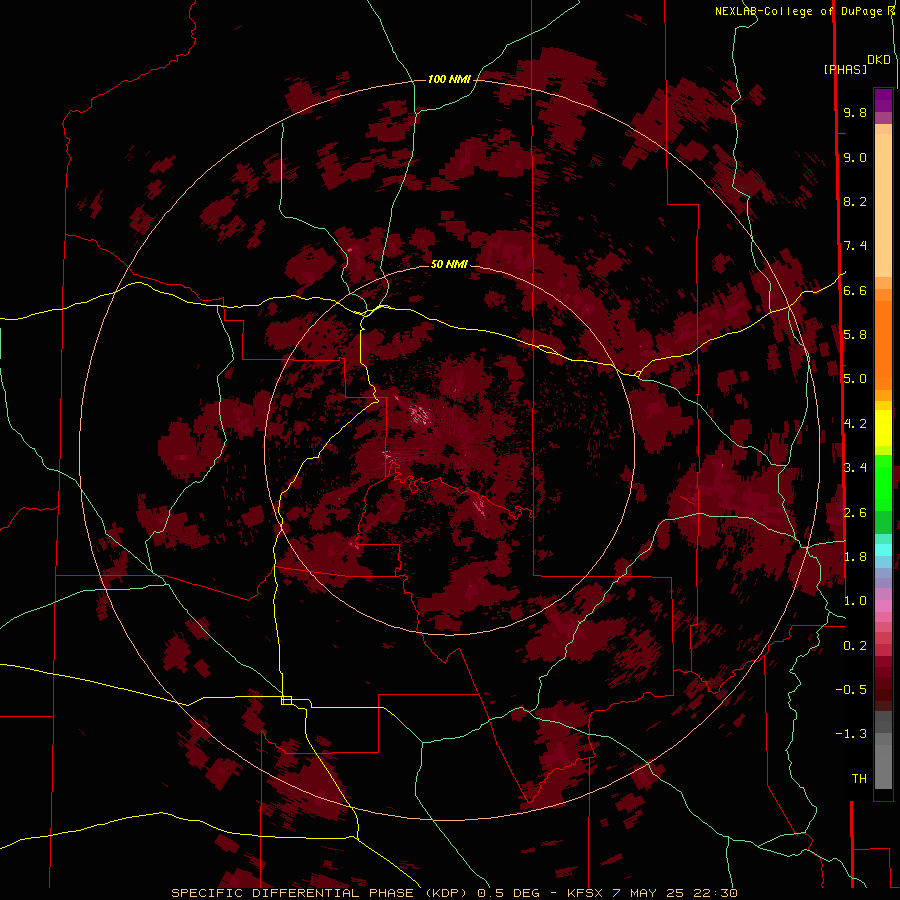Screen dimensions: 900x900
Task: Click the 6.6 value on the scale
Action: (855, 290)
